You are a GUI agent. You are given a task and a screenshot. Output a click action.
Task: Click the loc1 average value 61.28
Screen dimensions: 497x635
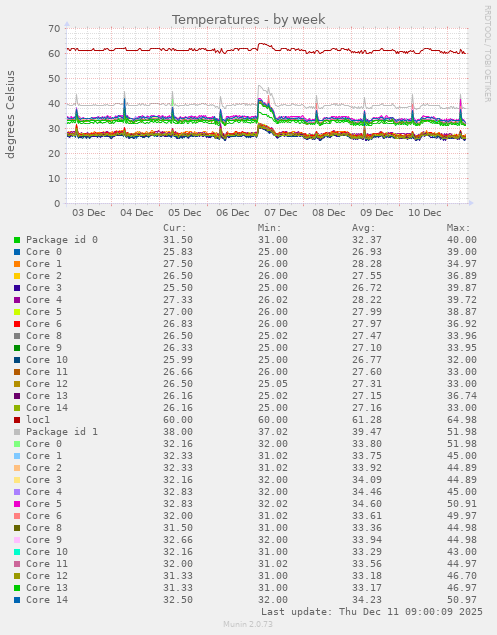pos(367,420)
